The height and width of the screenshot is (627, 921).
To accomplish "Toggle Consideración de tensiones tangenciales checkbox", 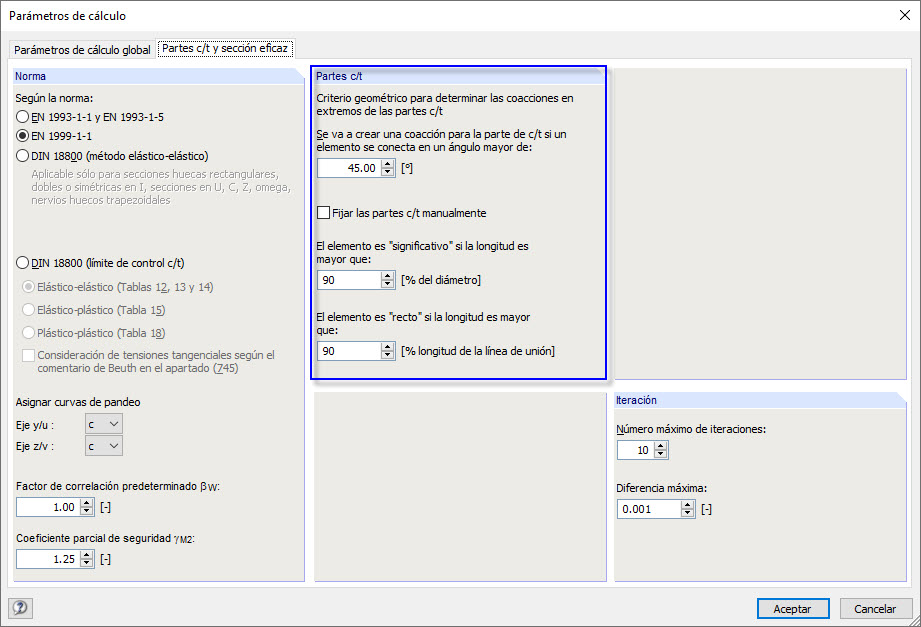I will click(x=28, y=355).
